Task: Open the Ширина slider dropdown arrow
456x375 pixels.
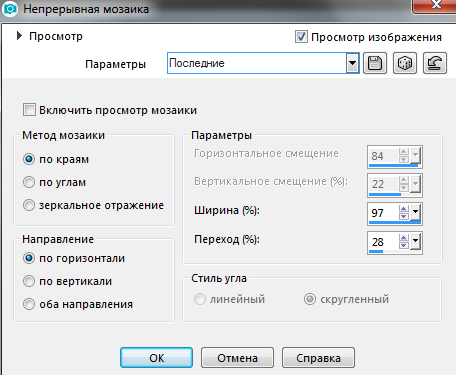Action: pos(415,212)
